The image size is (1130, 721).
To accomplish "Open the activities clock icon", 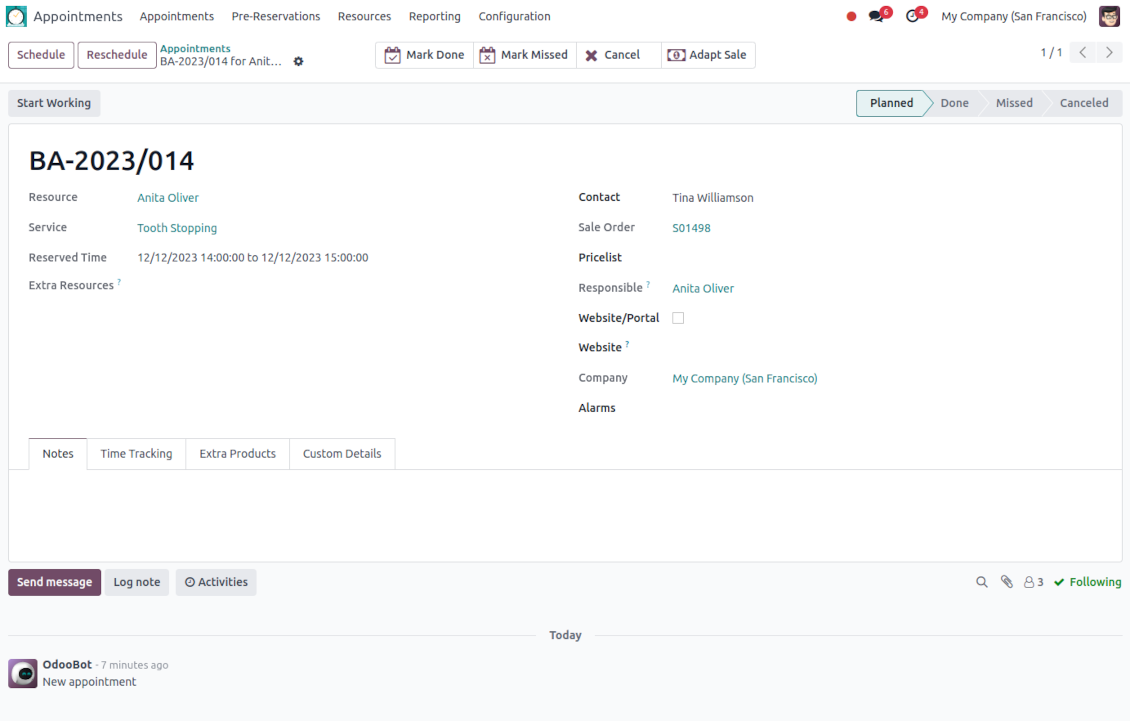I will point(913,17).
